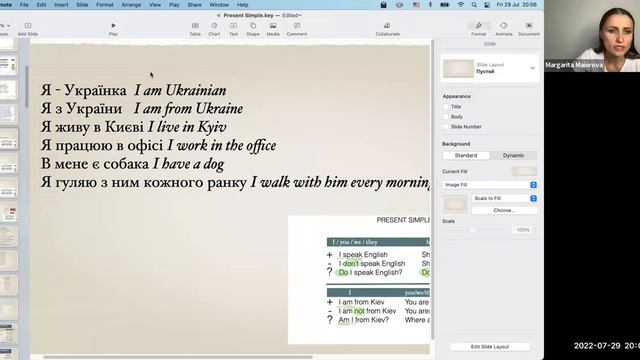Screen dimensions: 640x360
Task: Open the Media insertion icon
Action: [x=273, y=26]
